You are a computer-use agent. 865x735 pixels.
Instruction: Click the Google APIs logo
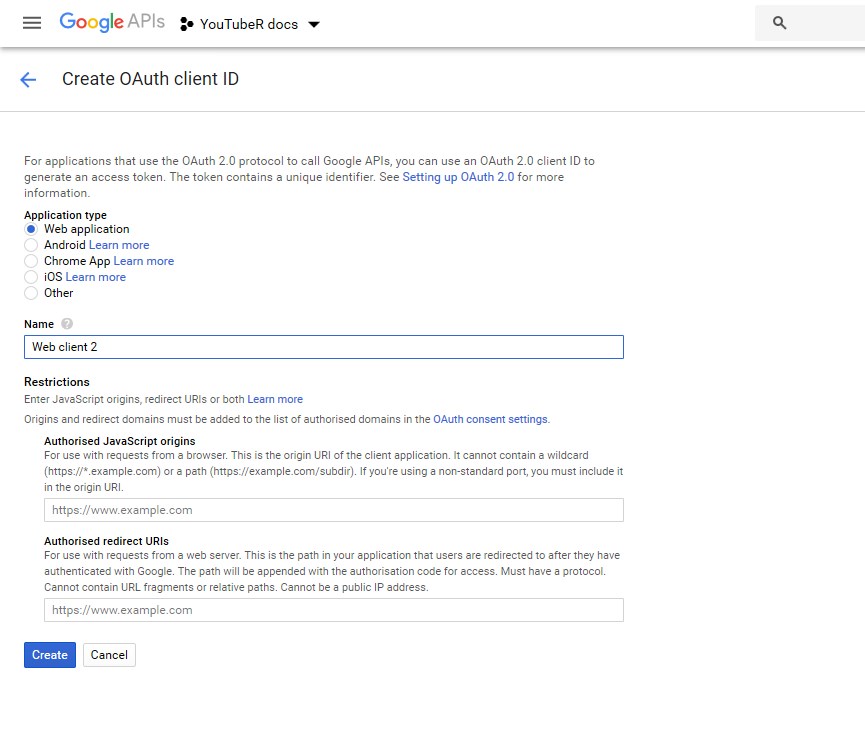(x=111, y=23)
